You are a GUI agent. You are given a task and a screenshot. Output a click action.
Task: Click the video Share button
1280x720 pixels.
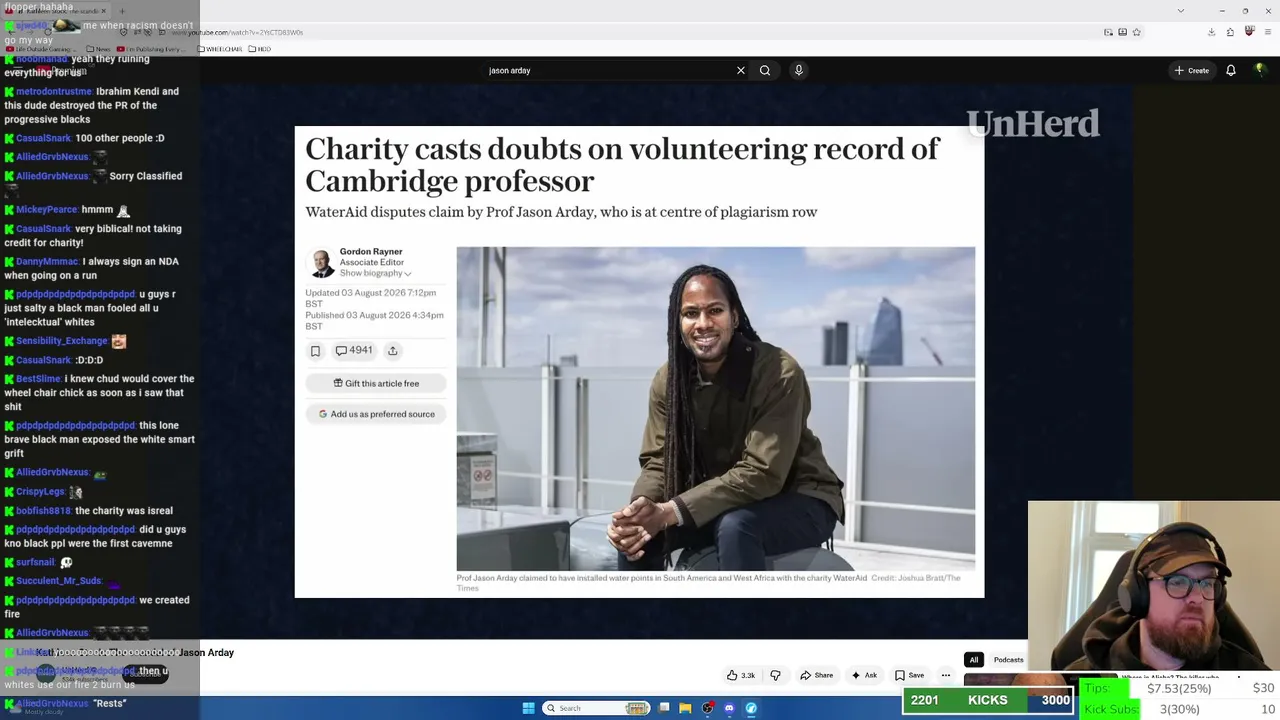coord(816,675)
